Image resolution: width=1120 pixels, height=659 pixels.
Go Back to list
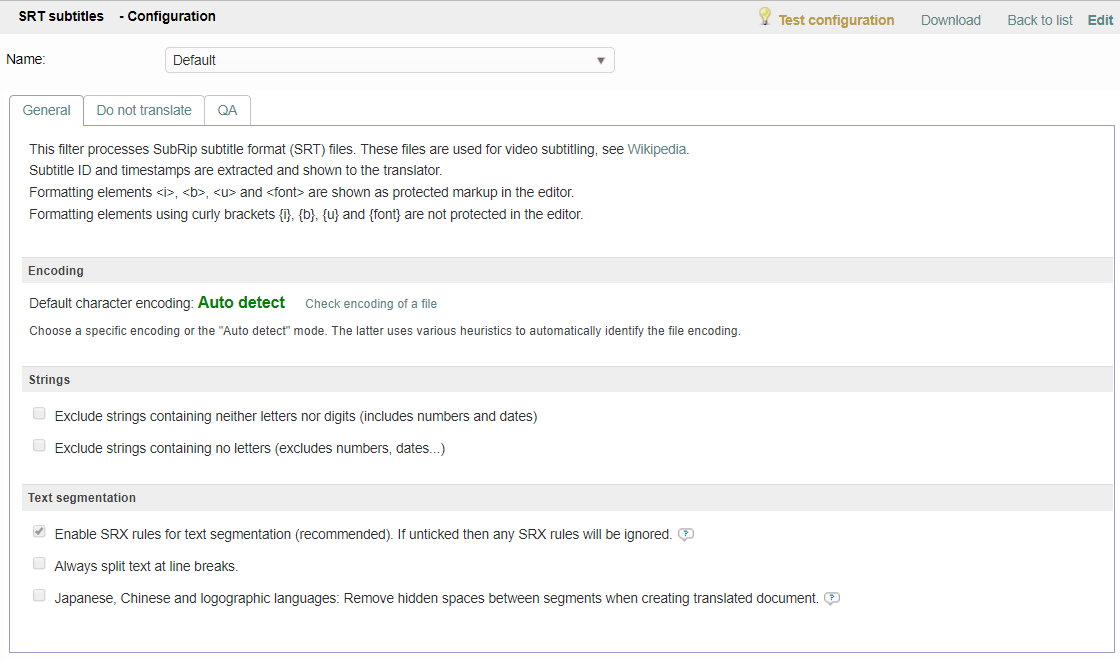coord(1039,20)
